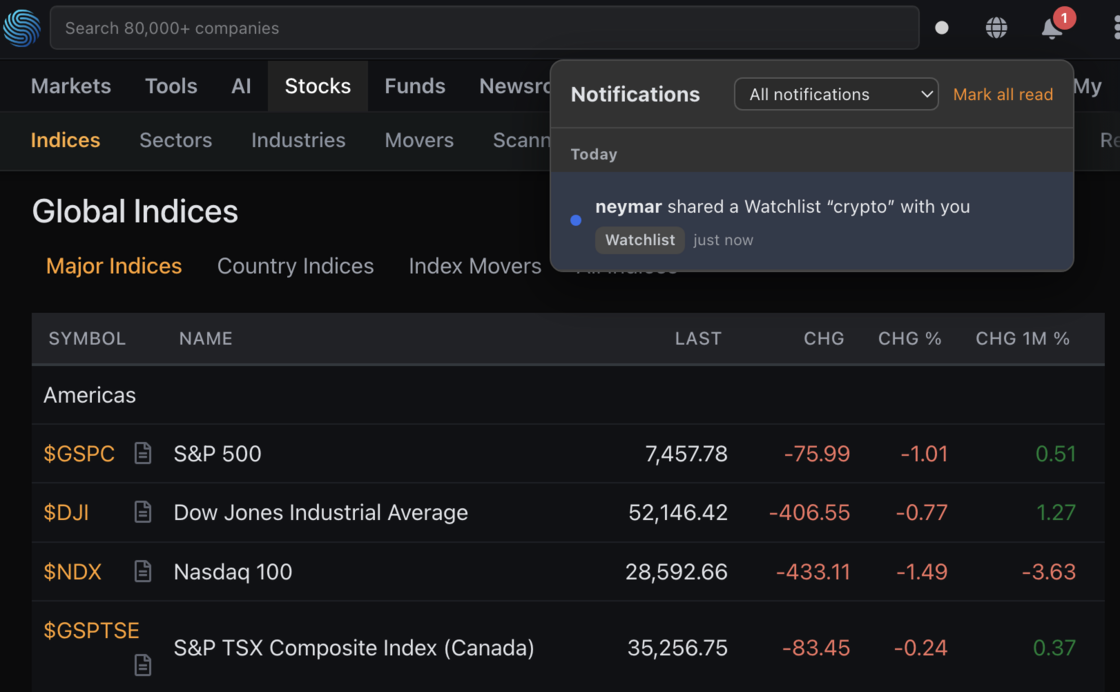Switch to the Scanner sub-tab
Image resolution: width=1120 pixels, height=692 pixels.
pos(521,140)
